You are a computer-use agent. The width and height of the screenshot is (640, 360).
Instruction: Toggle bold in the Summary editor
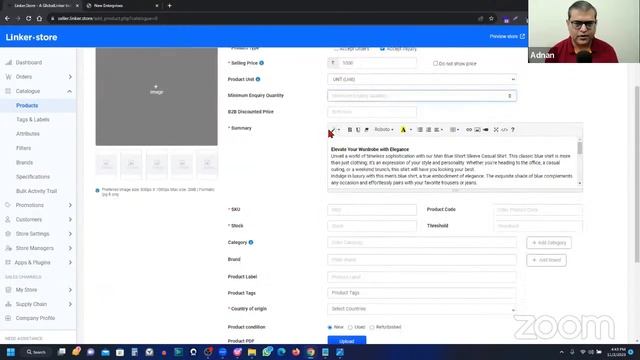(x=350, y=130)
